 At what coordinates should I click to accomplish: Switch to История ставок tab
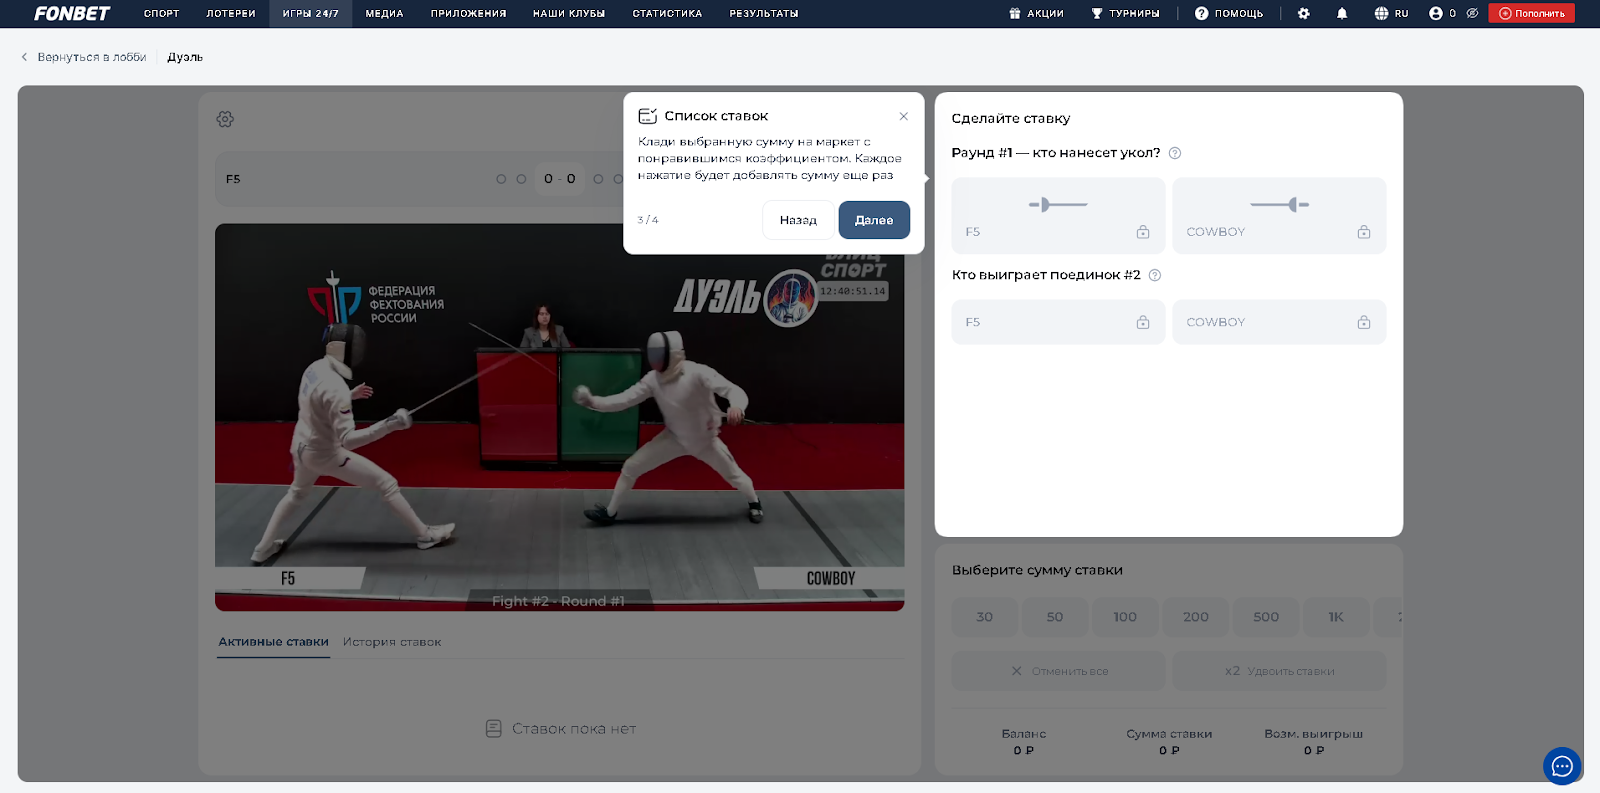(x=392, y=642)
